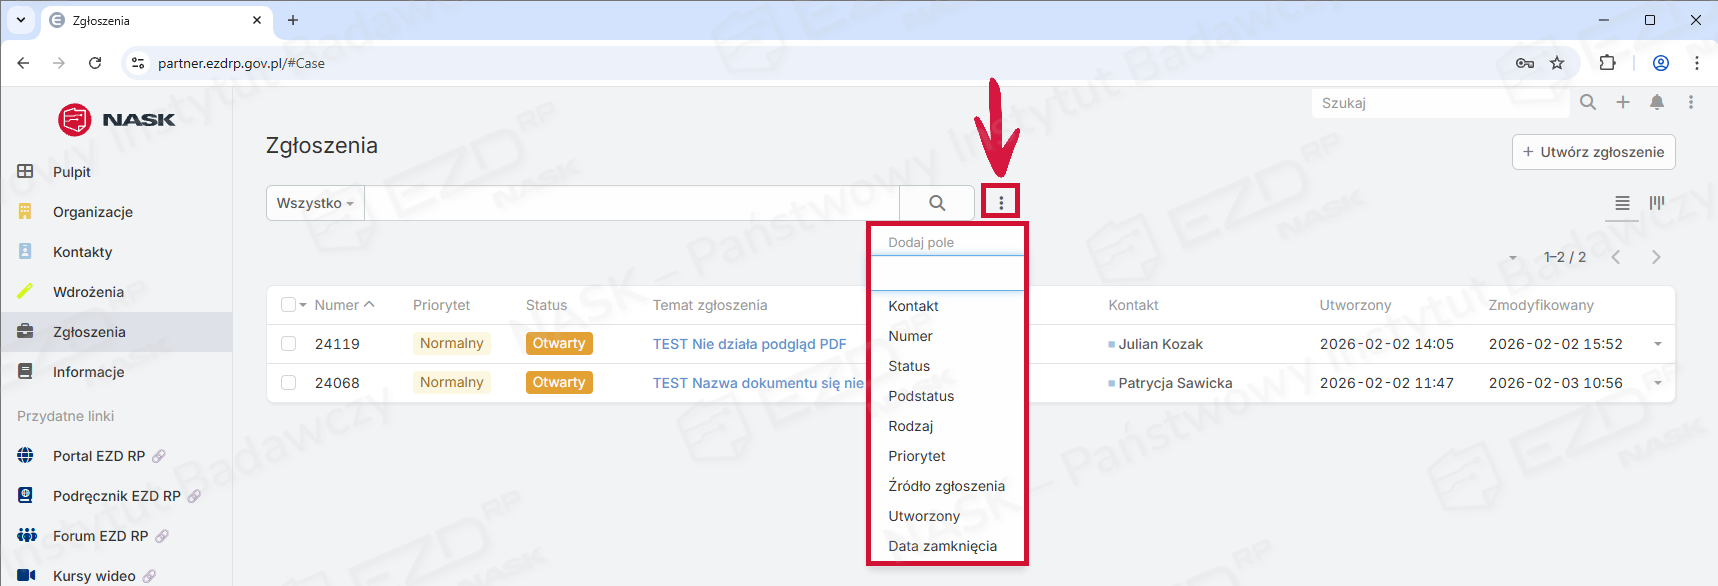
Task: Click the quick create plus icon
Action: click(x=1623, y=102)
